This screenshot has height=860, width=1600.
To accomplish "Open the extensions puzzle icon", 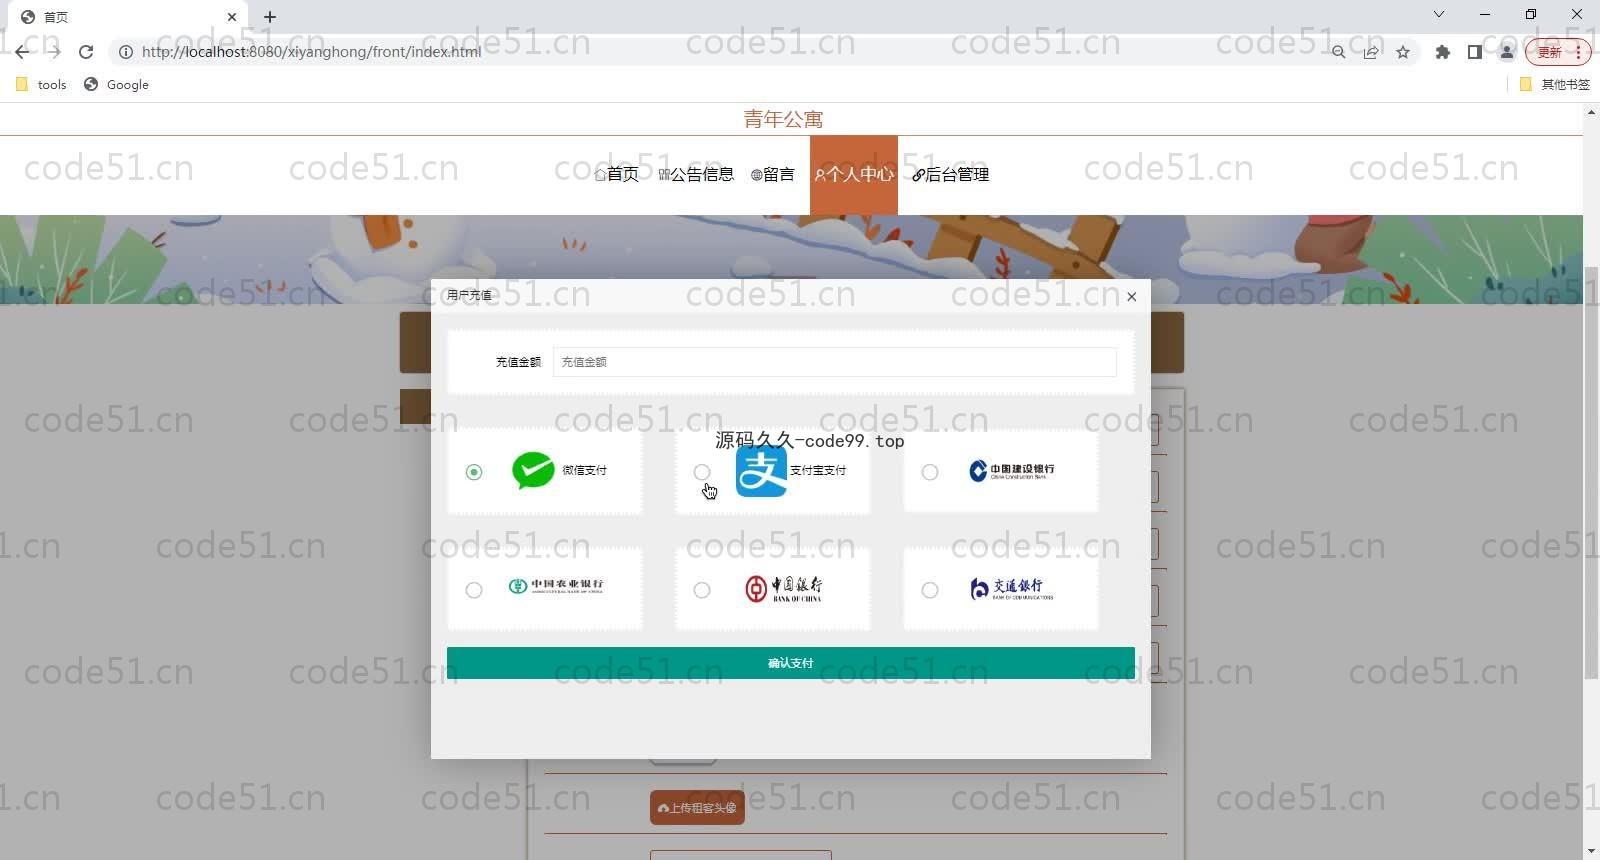I will coord(1442,52).
